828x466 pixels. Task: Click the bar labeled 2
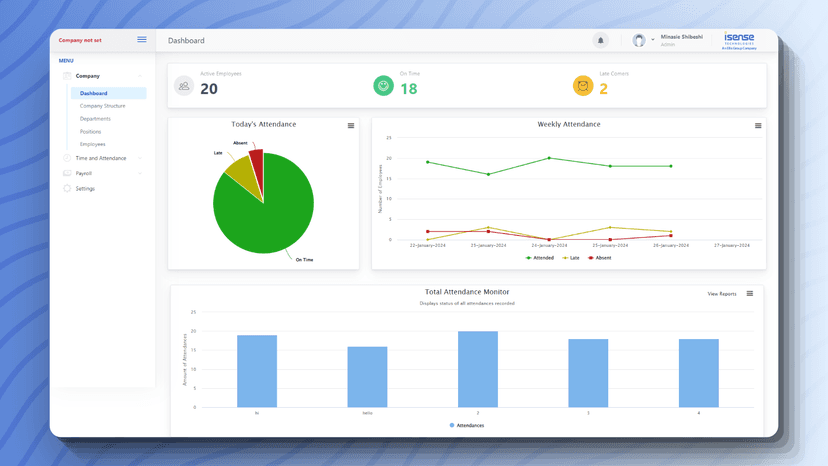point(477,369)
